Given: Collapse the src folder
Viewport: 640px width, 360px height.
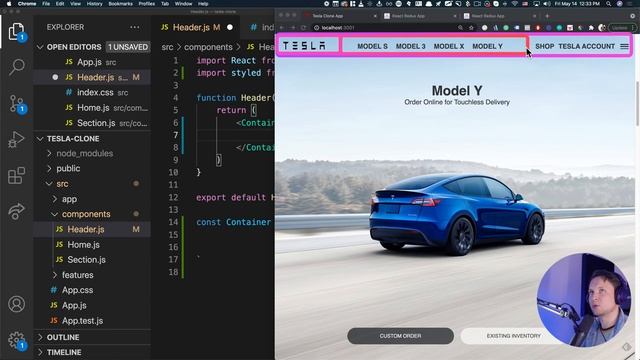Looking at the screenshot, I should coord(62,184).
